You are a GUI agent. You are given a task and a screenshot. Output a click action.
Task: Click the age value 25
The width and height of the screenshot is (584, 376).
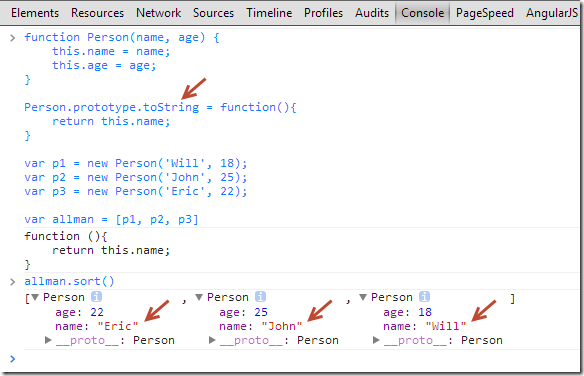click(261, 312)
